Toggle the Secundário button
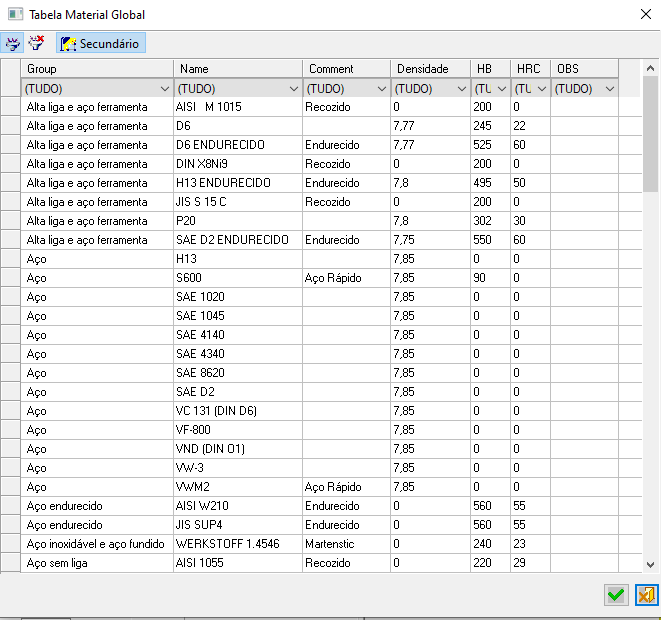The width and height of the screenshot is (661, 620). 101,43
